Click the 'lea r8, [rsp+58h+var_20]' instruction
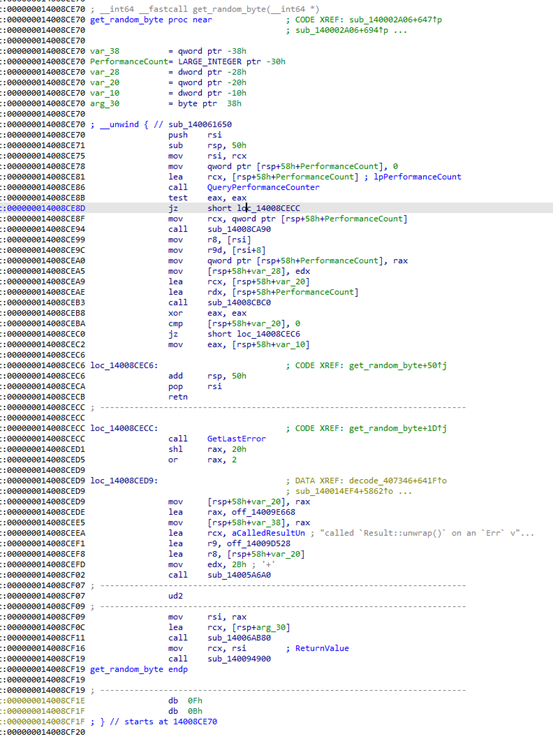 [236, 554]
